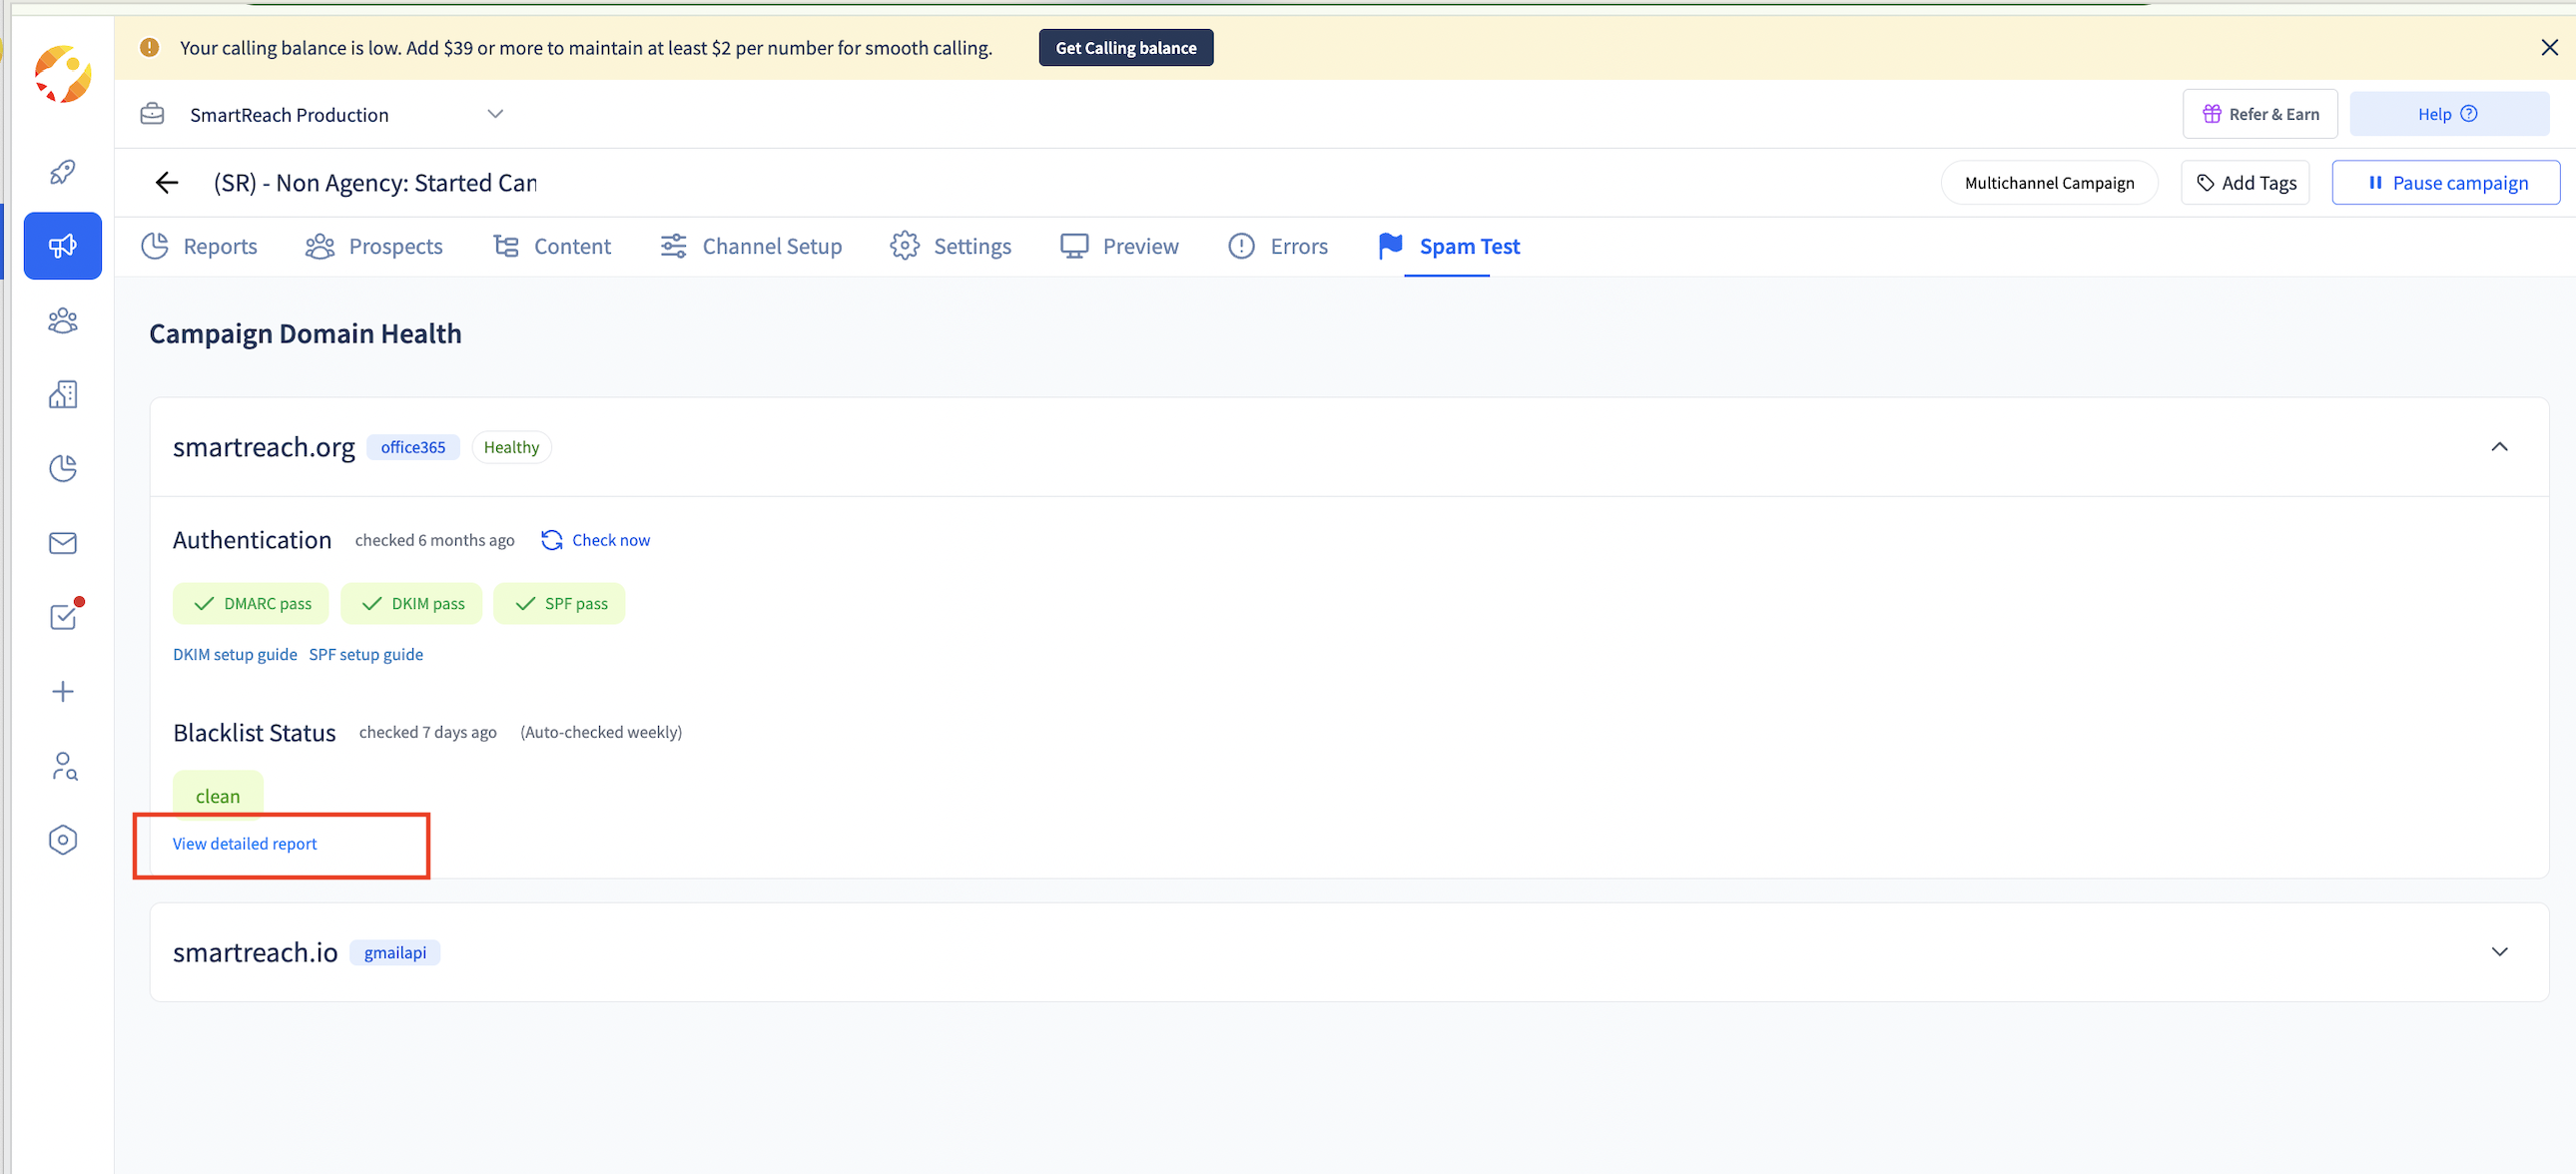
Task: Open View detailed report link
Action: coord(245,843)
